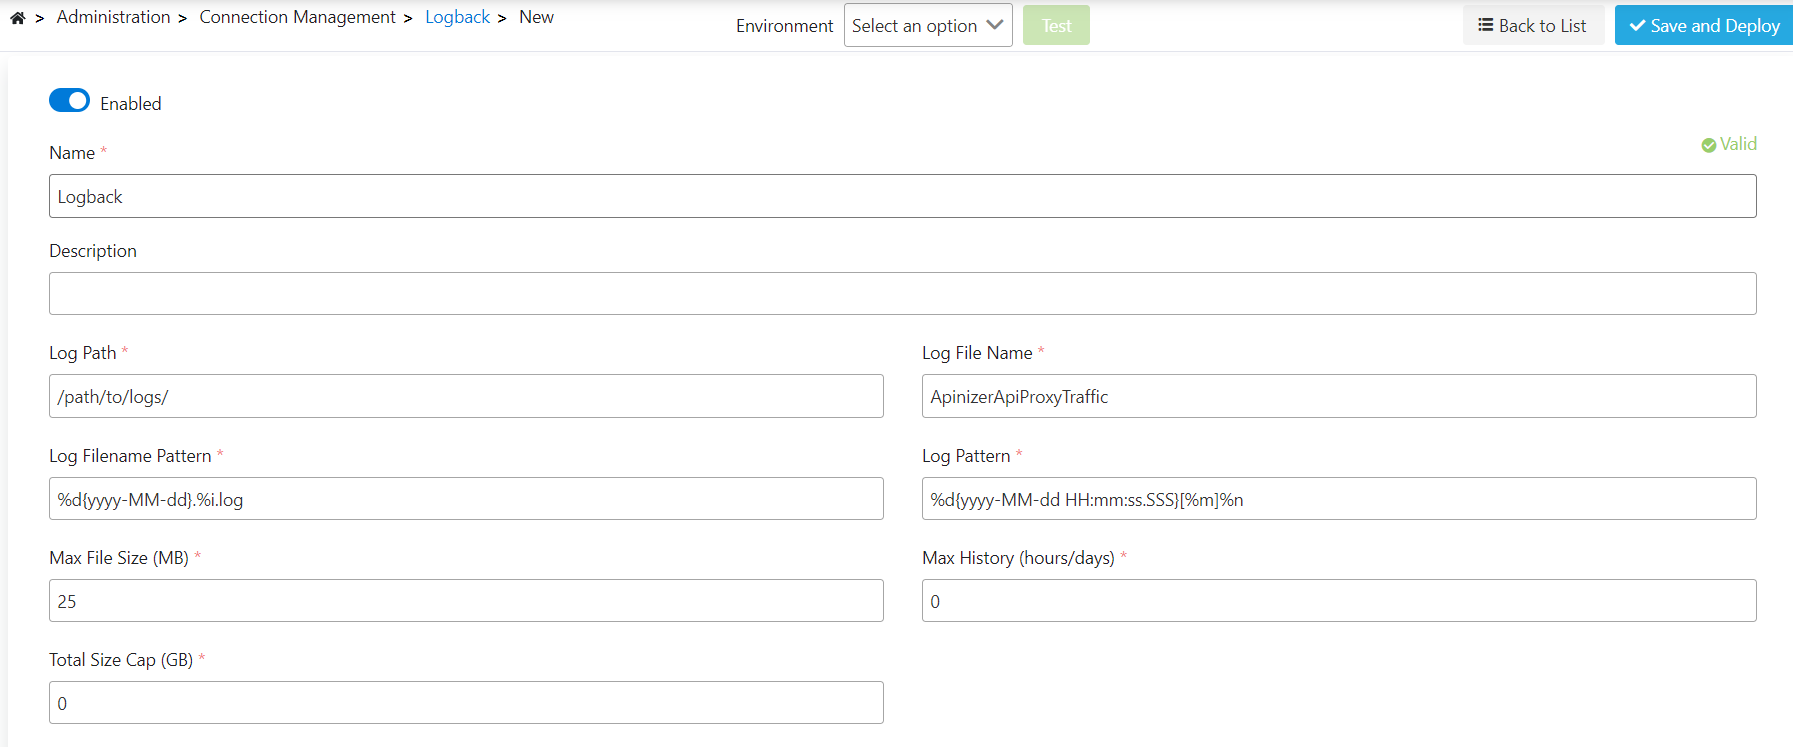
Task: Click the Log Filename Pattern field
Action: (466, 499)
